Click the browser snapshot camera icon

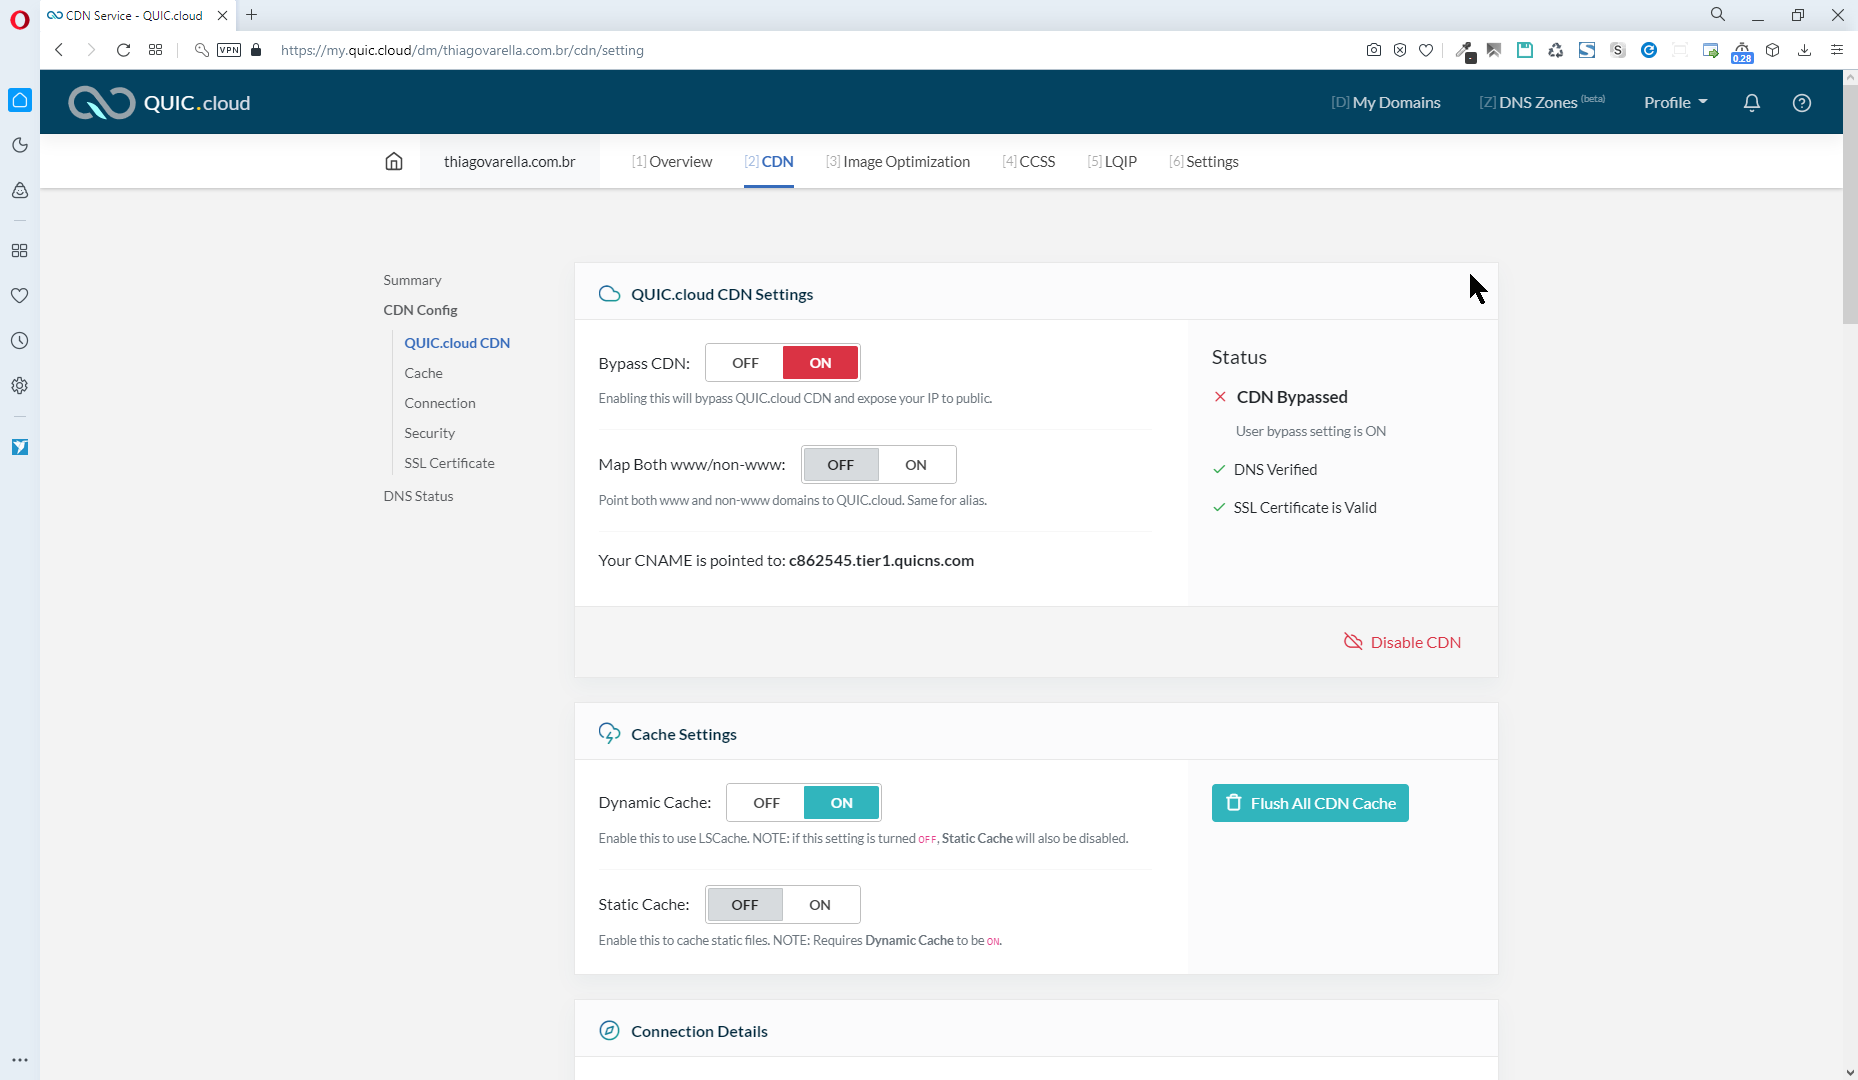point(1374,50)
